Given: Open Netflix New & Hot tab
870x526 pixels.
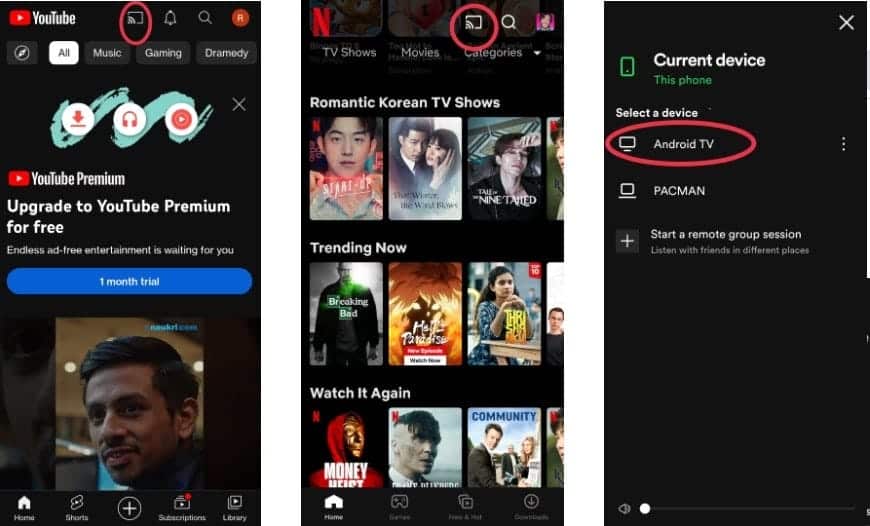Looking at the screenshot, I should [466, 507].
